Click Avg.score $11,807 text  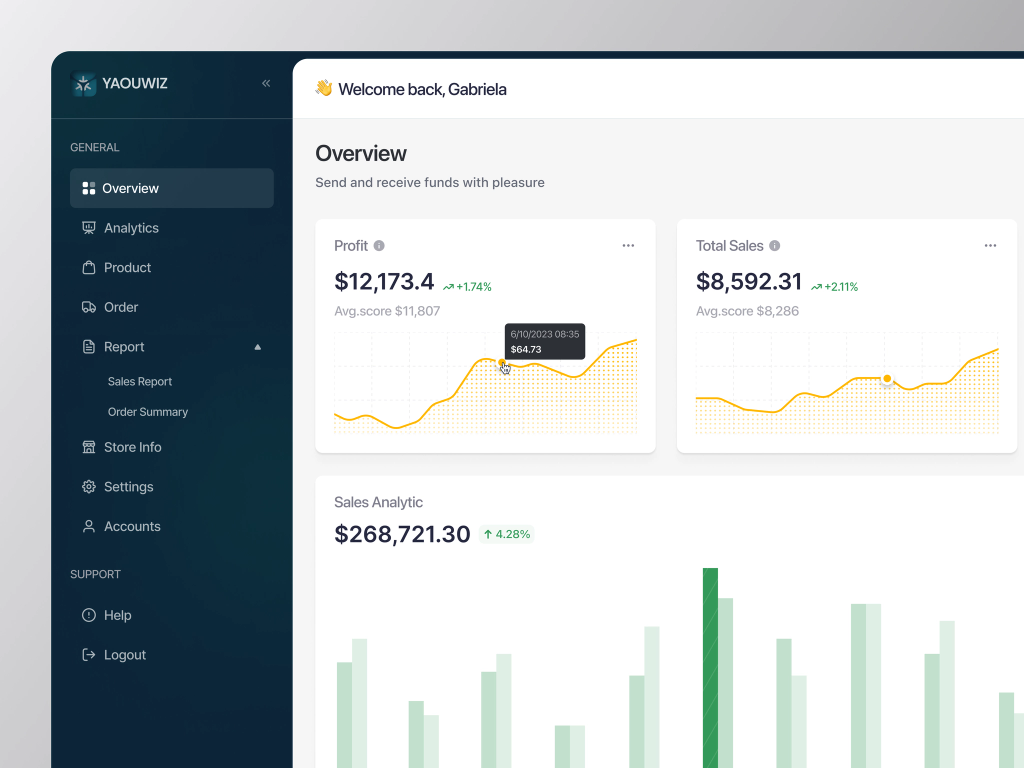point(387,311)
